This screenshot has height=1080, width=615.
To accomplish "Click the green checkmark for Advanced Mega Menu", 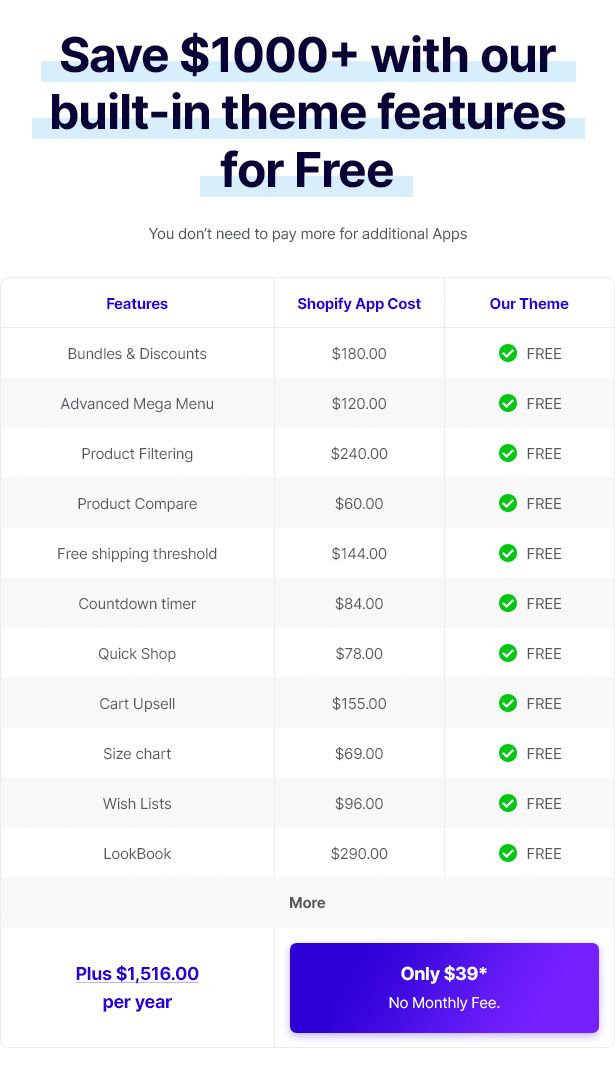I will point(508,403).
